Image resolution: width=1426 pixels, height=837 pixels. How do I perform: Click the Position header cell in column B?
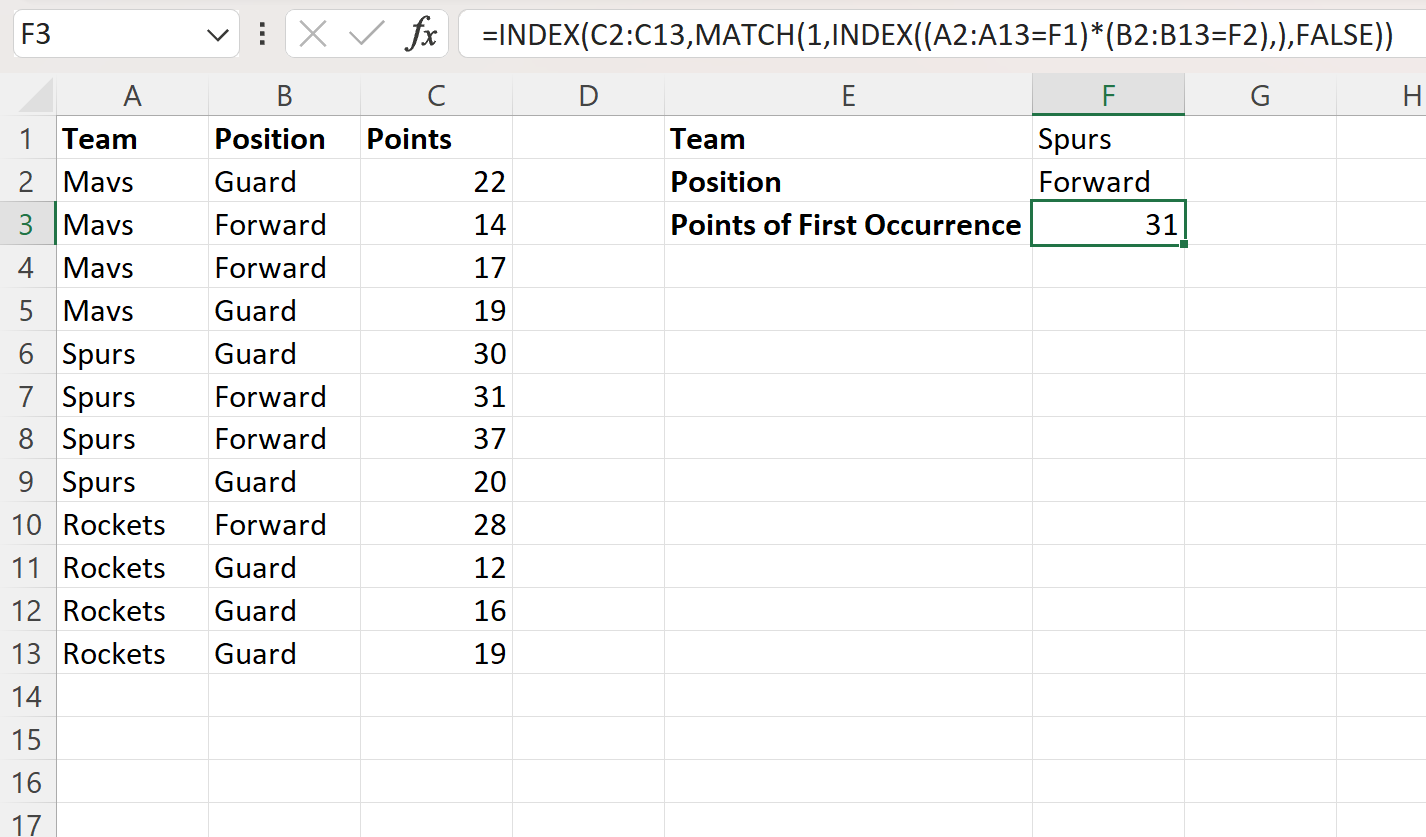click(x=285, y=138)
